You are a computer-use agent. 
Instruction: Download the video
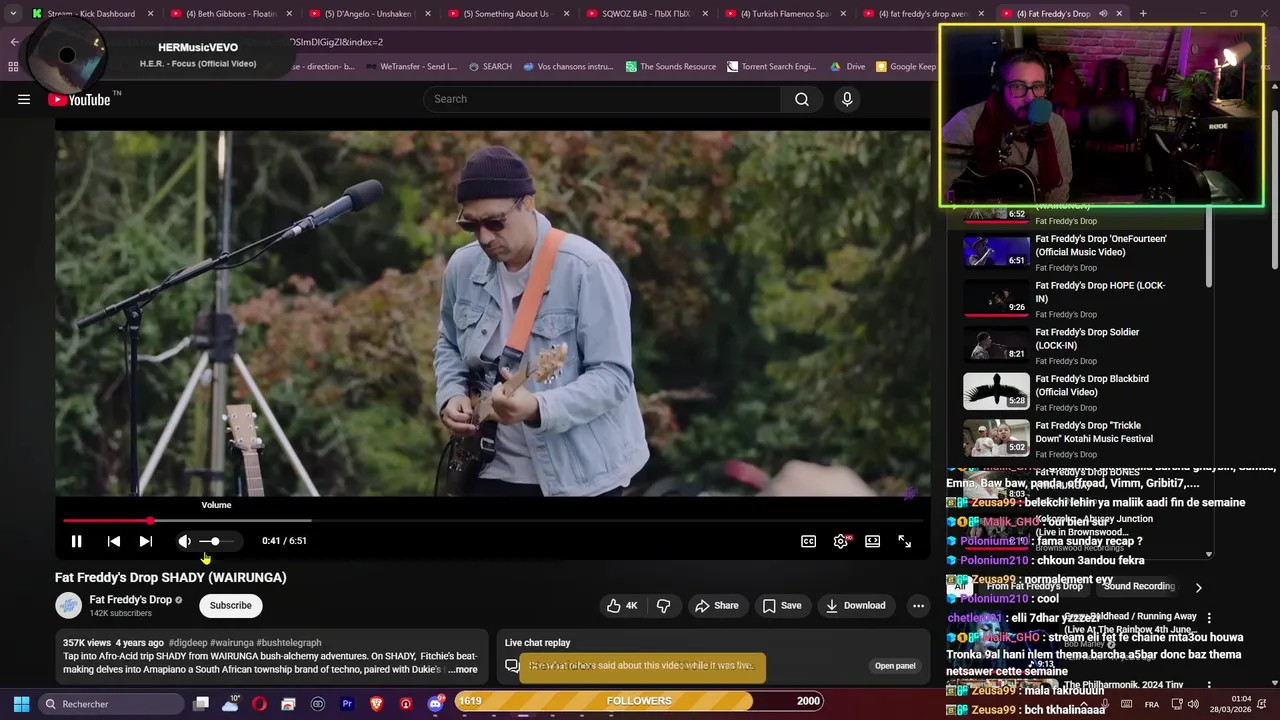point(855,605)
